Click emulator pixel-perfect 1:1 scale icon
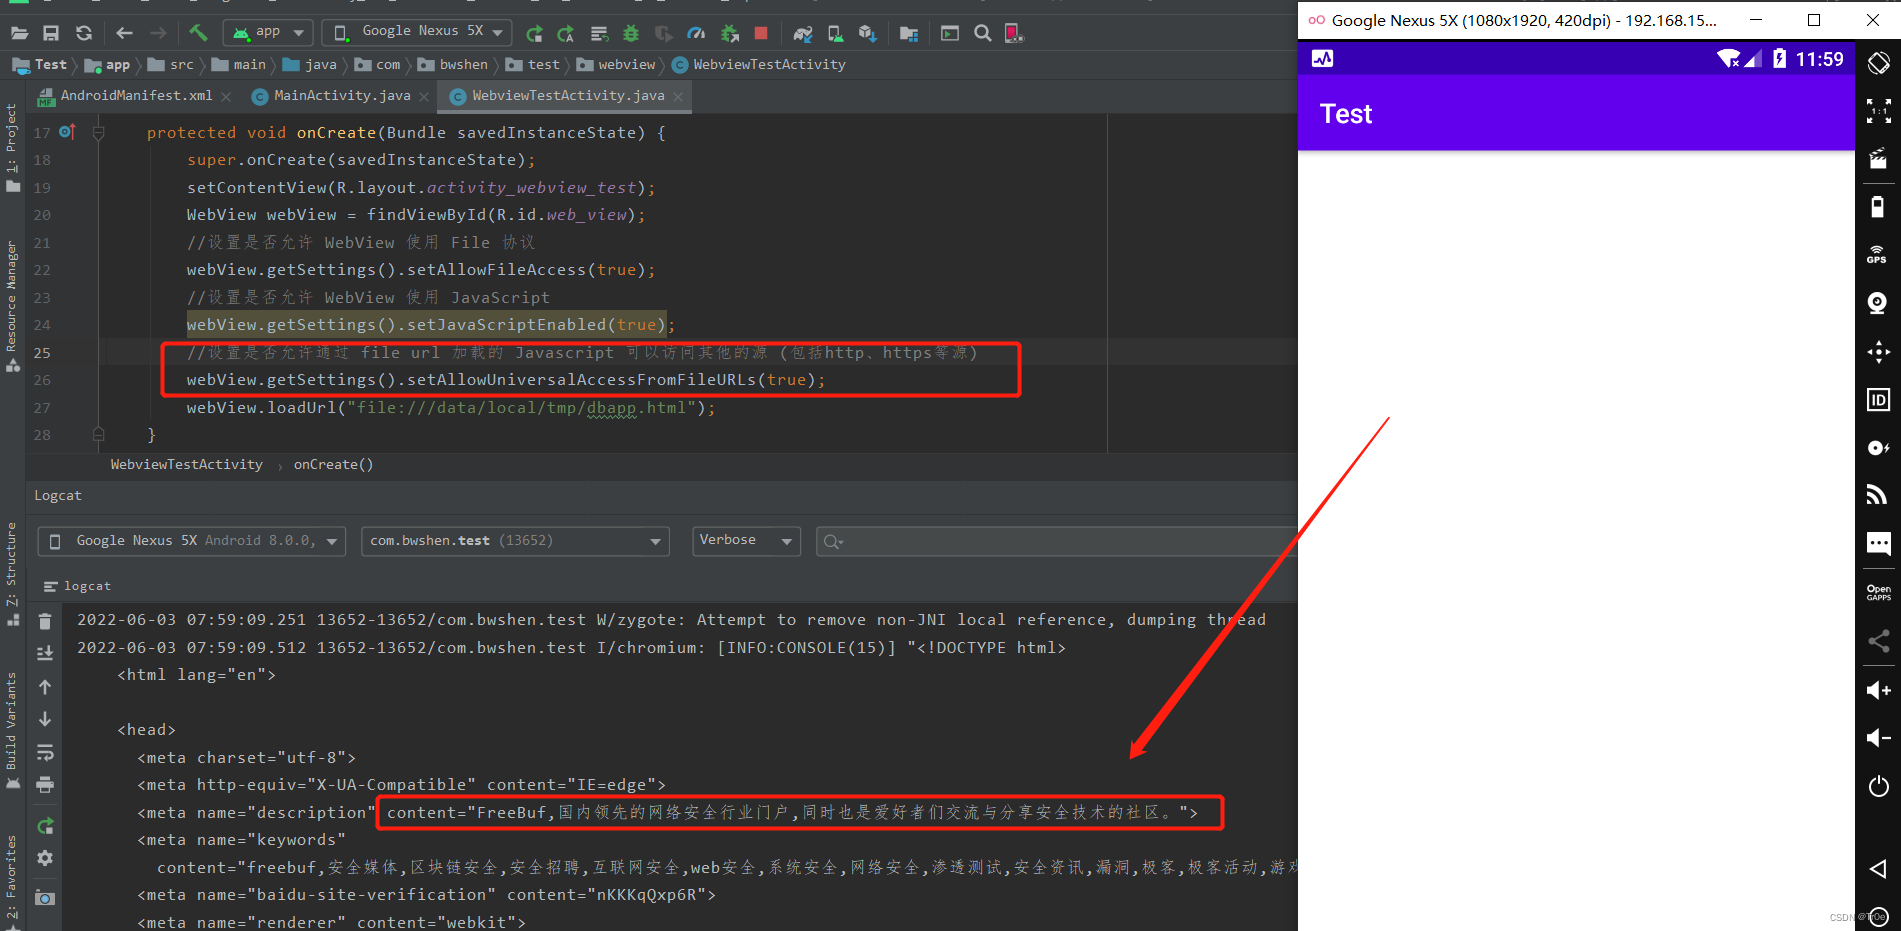1901x931 pixels. [x=1878, y=110]
